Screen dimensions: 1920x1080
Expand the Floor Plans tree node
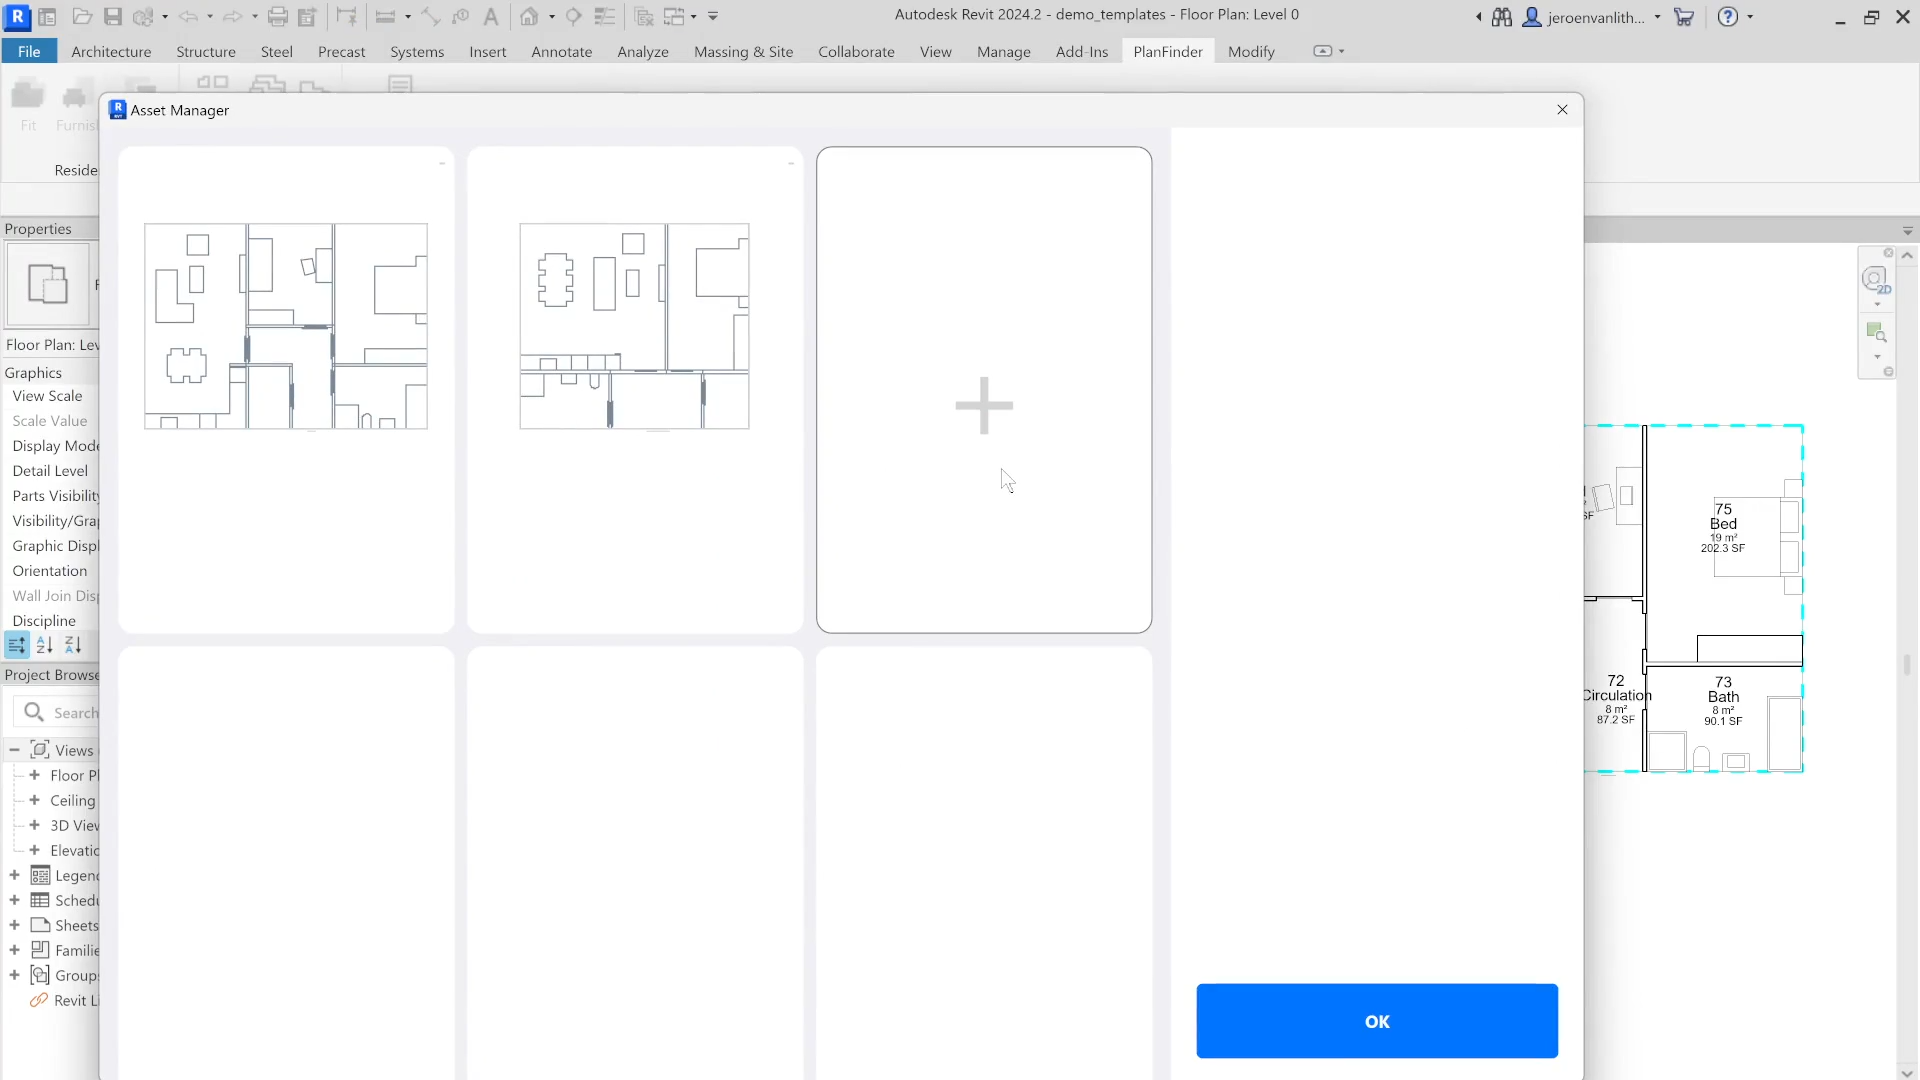click(35, 775)
